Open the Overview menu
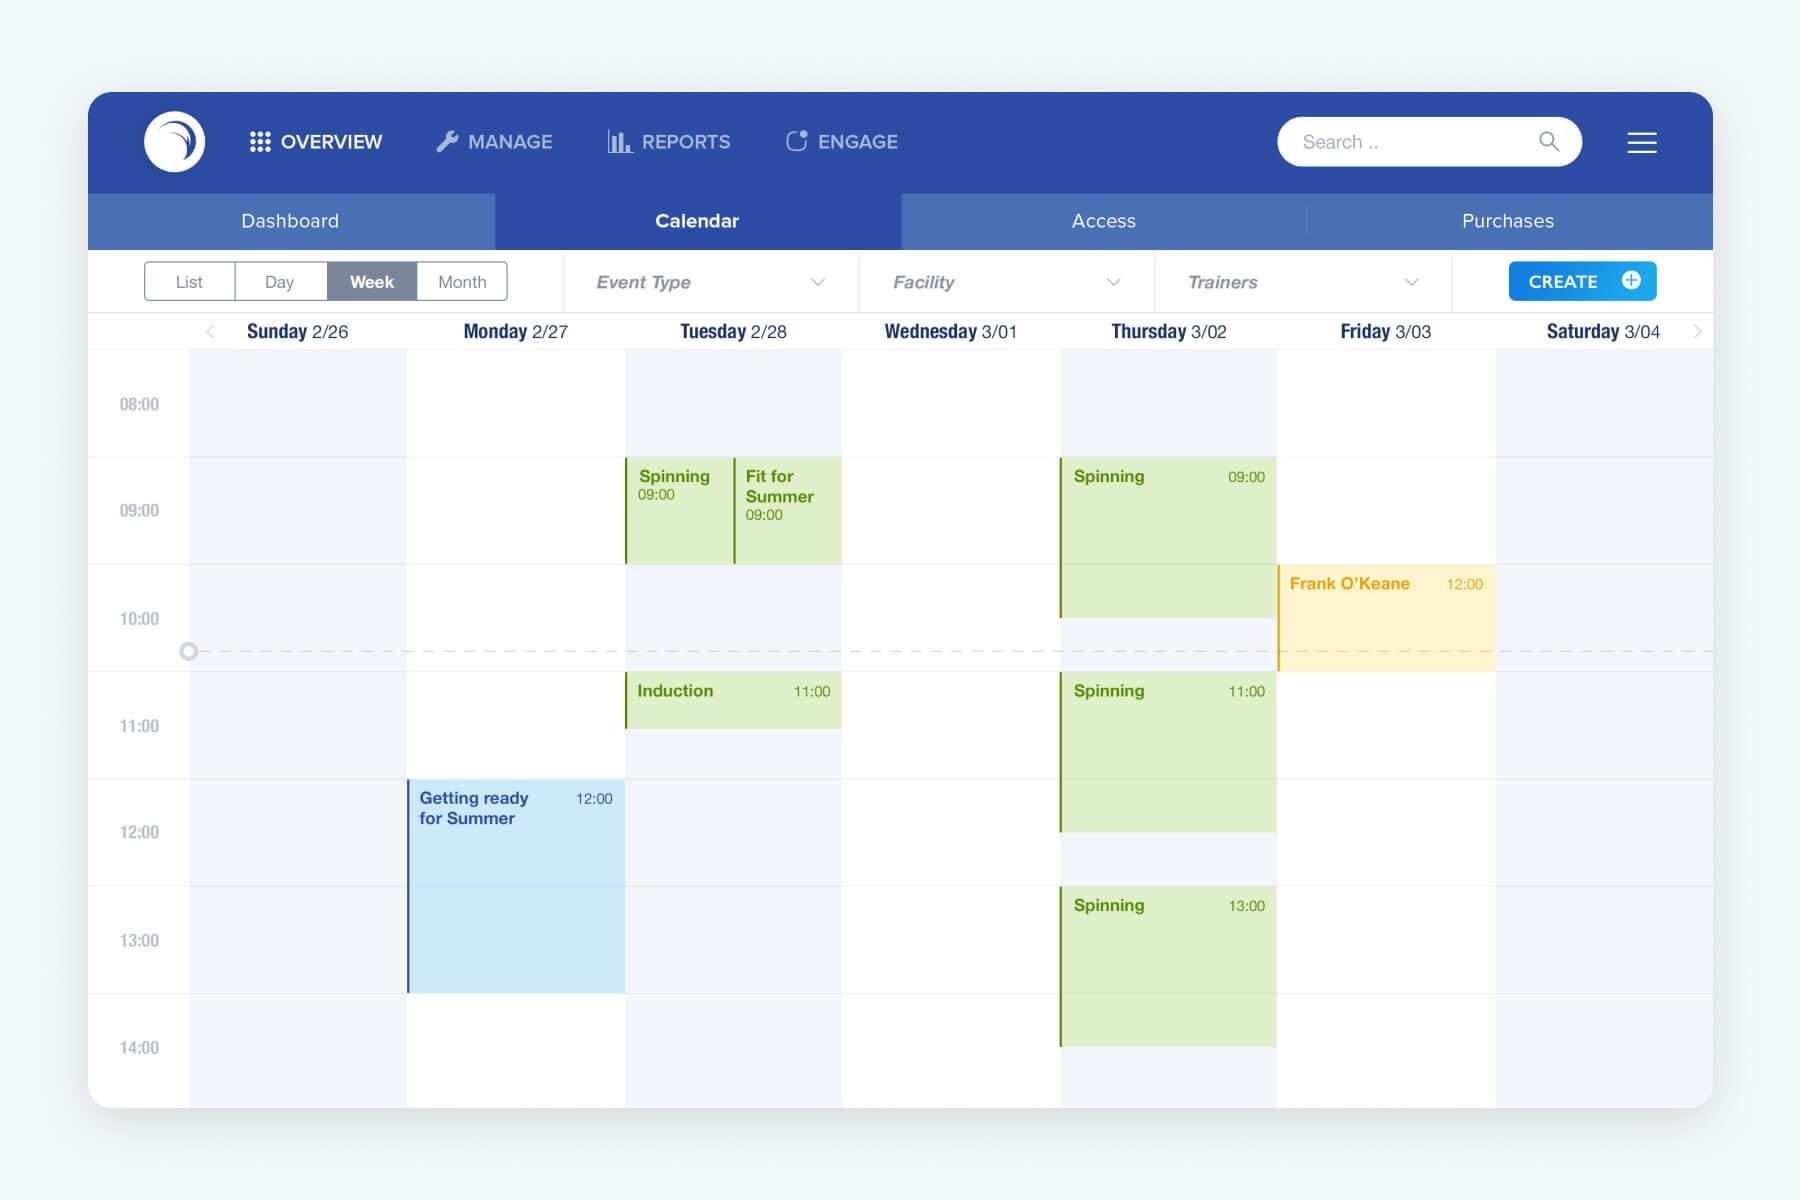This screenshot has width=1800, height=1200. [x=316, y=142]
